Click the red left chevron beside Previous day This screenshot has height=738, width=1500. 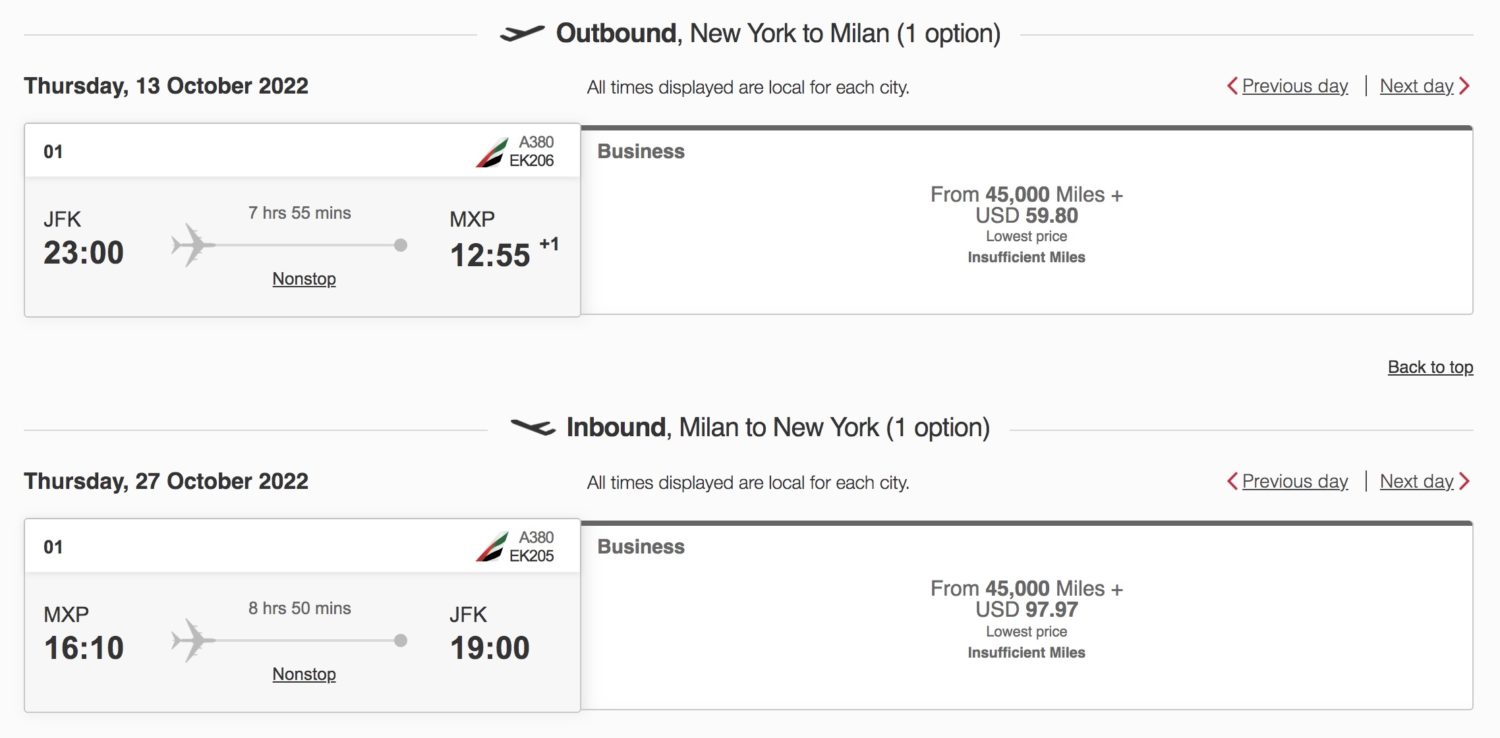click(x=1234, y=86)
